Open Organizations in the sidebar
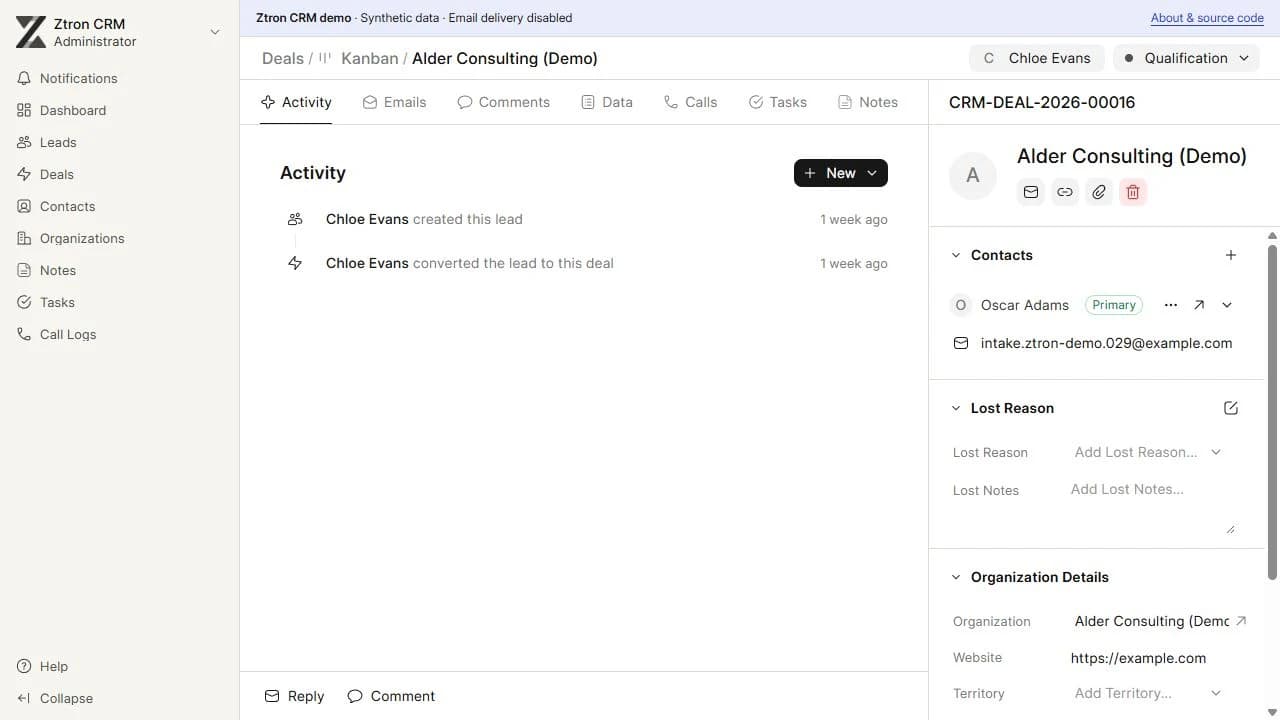 click(x=120, y=238)
